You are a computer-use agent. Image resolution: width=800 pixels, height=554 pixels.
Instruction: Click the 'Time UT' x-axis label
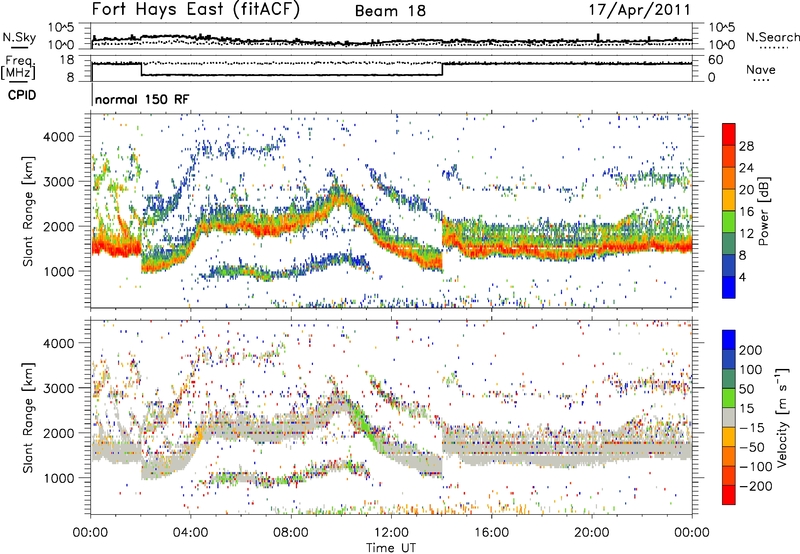391,547
